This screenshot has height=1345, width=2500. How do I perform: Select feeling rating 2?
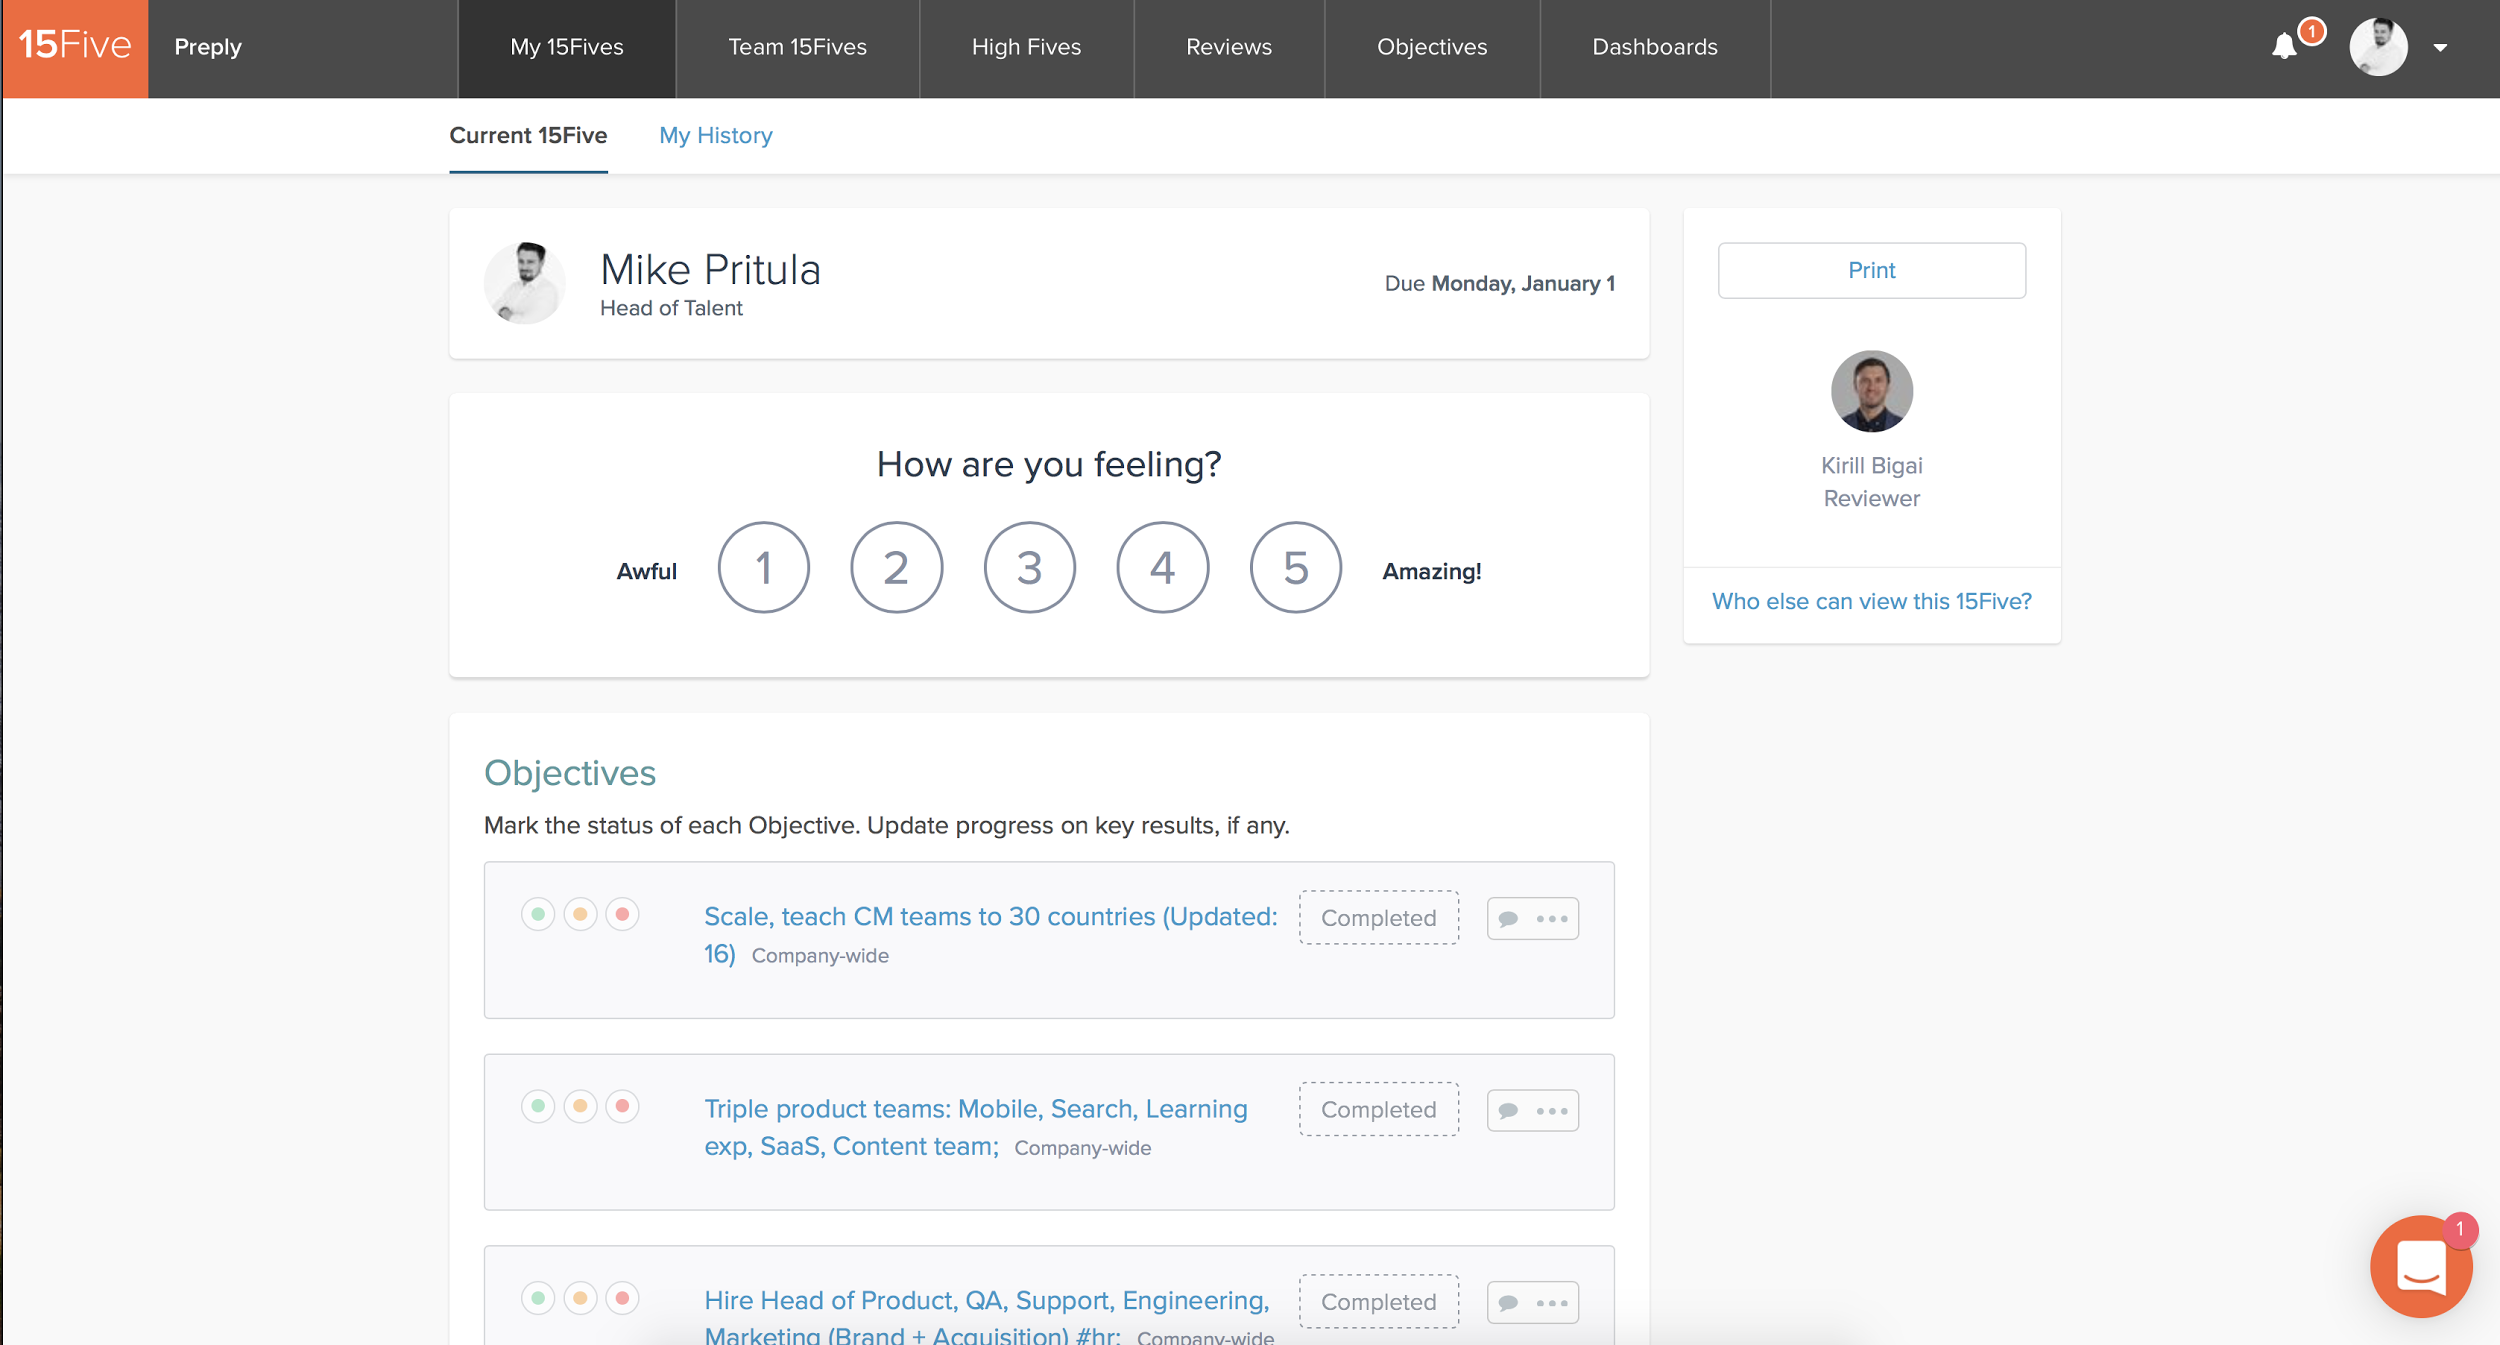(897, 567)
